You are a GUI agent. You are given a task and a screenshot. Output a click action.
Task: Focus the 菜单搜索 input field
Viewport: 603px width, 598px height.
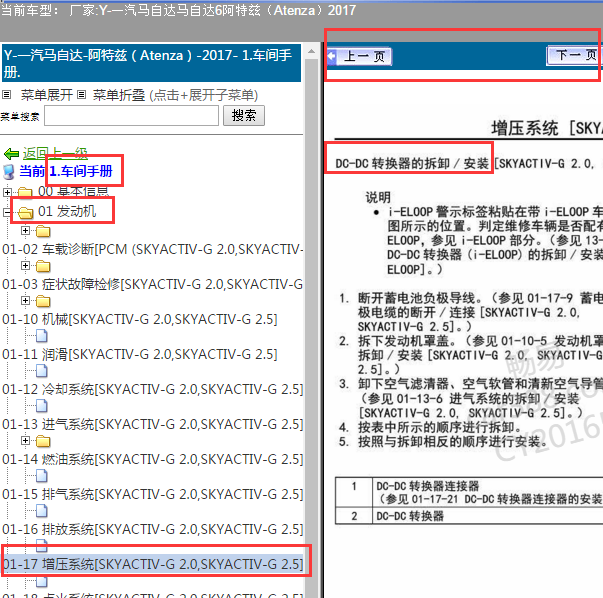tap(131, 116)
